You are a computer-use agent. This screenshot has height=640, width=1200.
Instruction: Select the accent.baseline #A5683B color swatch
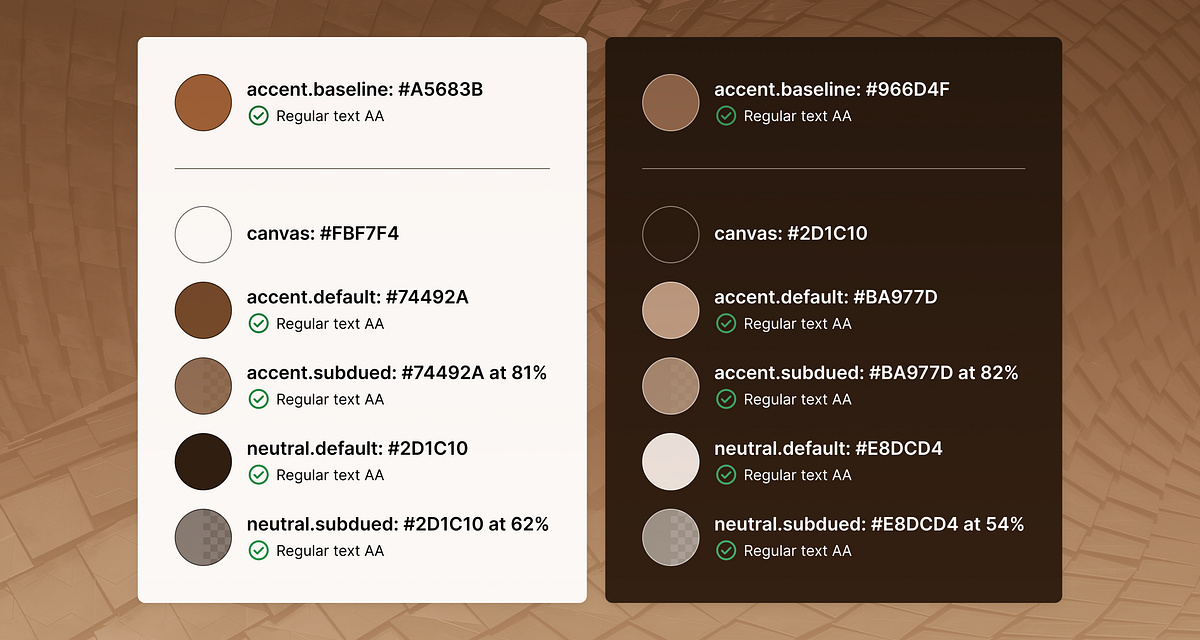click(203, 102)
